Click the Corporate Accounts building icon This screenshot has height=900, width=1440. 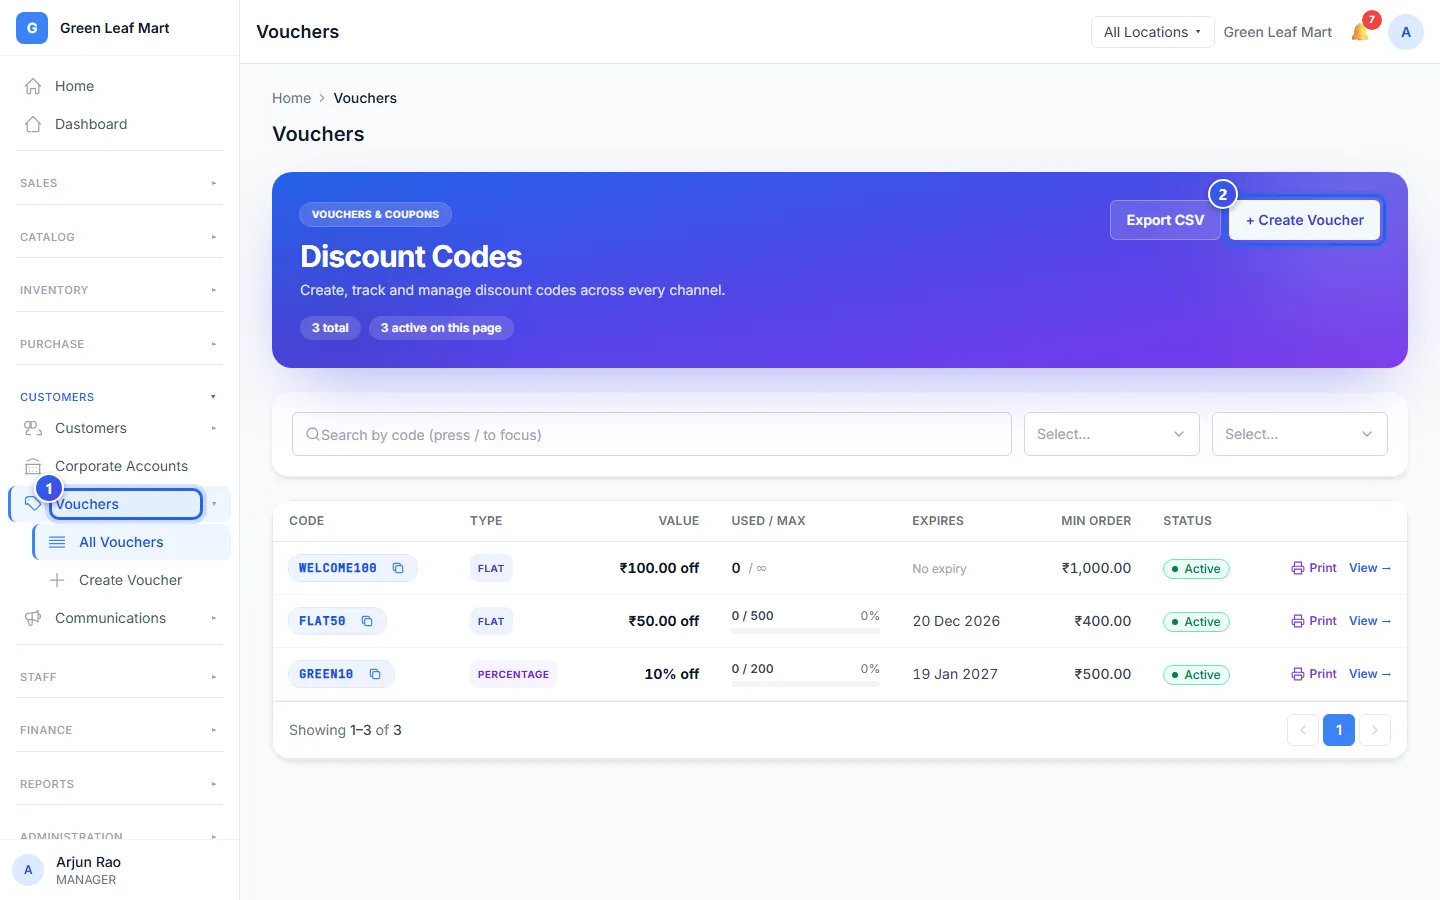click(x=33, y=466)
